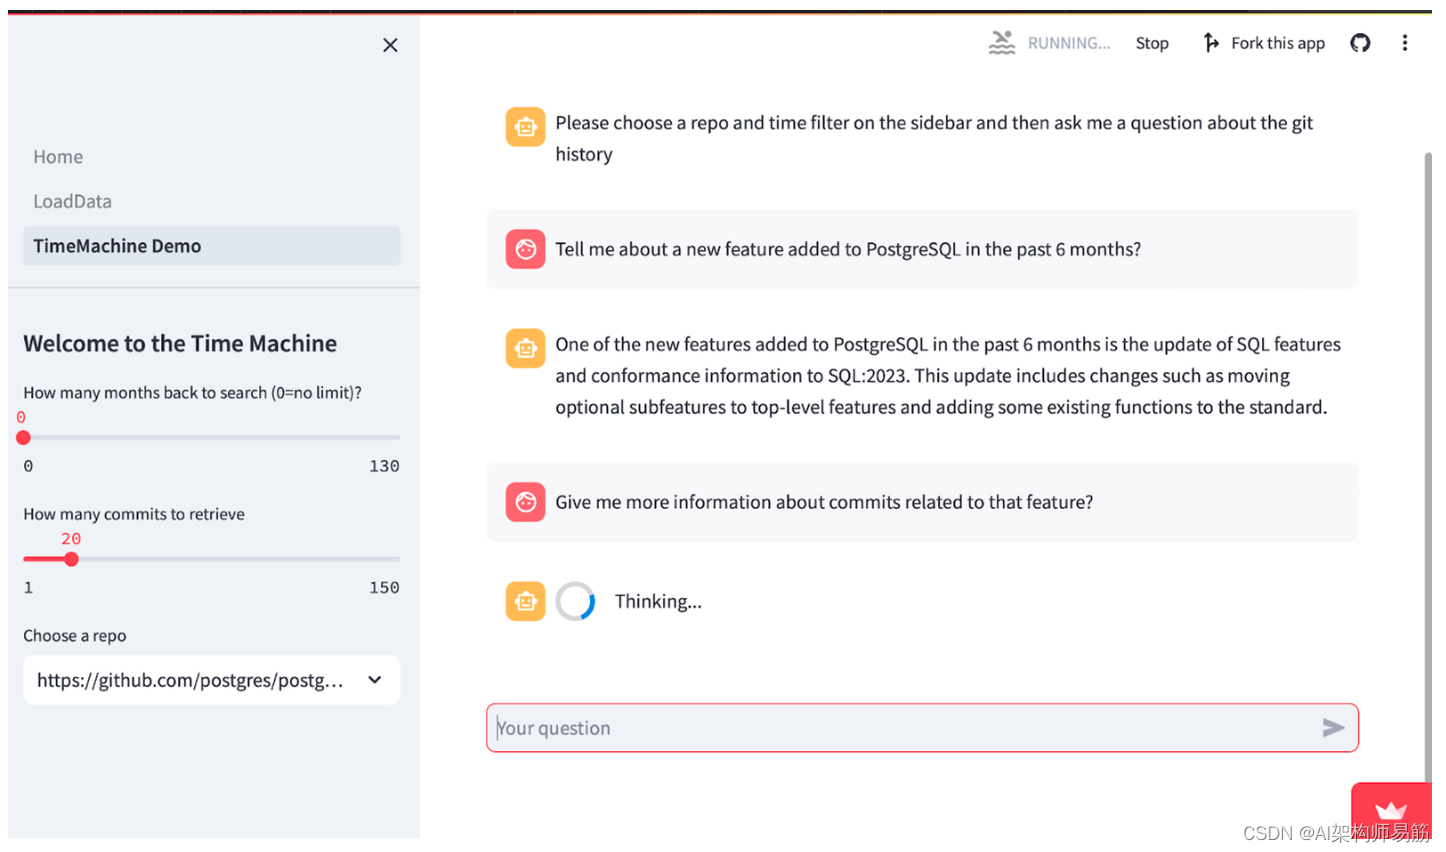Open the GitHub repository icon
The image size is (1446, 852).
[x=1360, y=43]
